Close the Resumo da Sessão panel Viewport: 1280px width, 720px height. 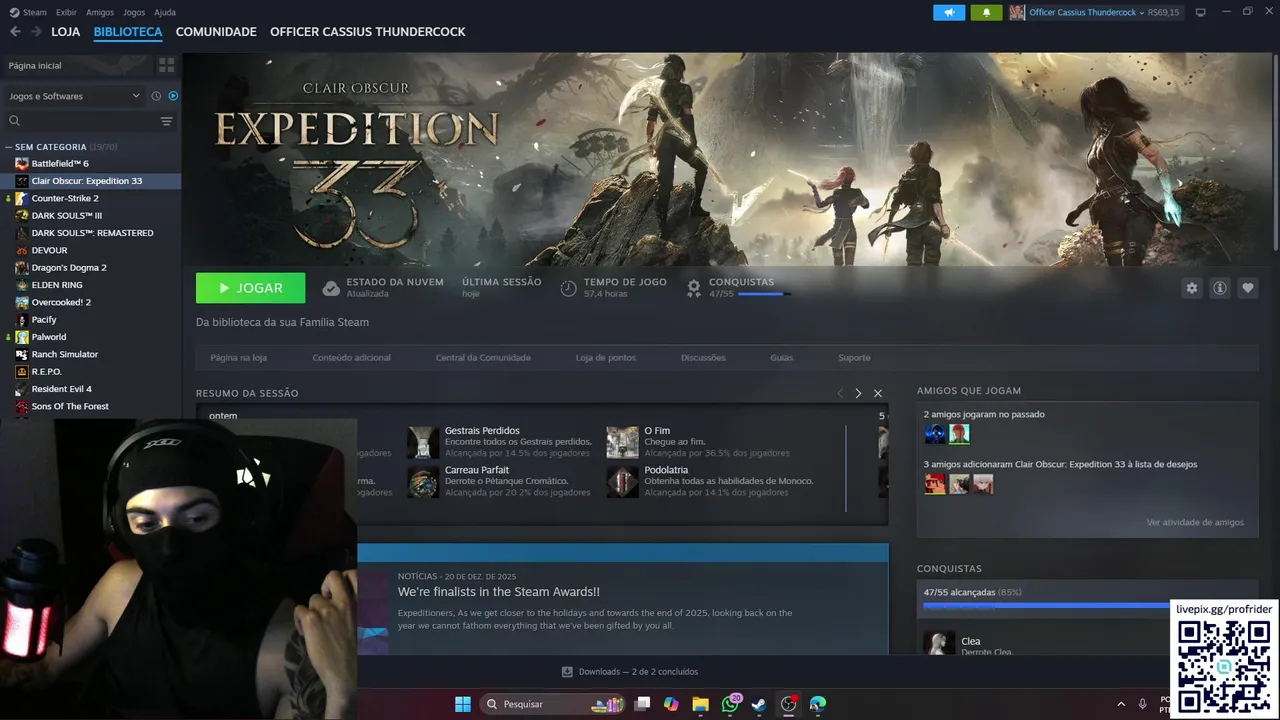(878, 393)
